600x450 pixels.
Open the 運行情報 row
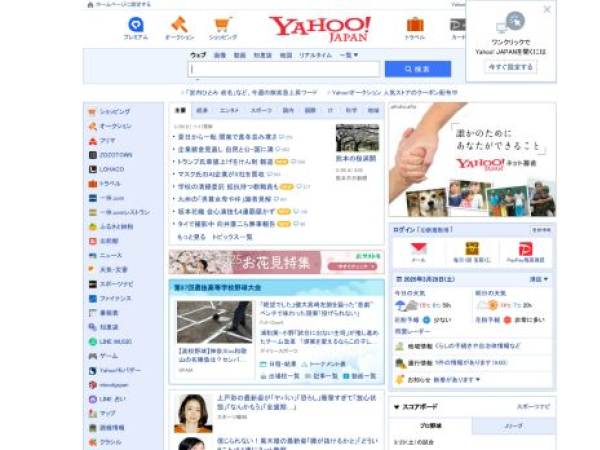(472, 363)
